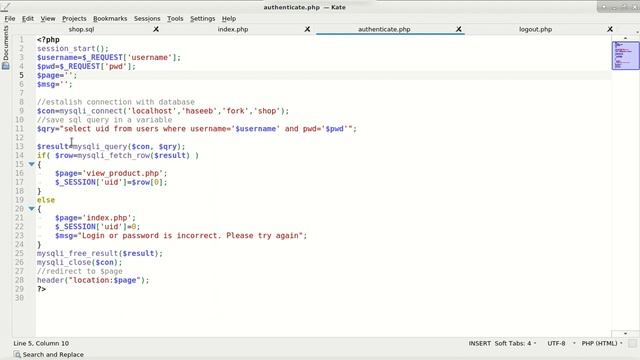Click the $pwd=$_REQUEST['pwd'] line
Image resolution: width=640 pixels, height=360 pixels.
pyautogui.click(x=86, y=67)
